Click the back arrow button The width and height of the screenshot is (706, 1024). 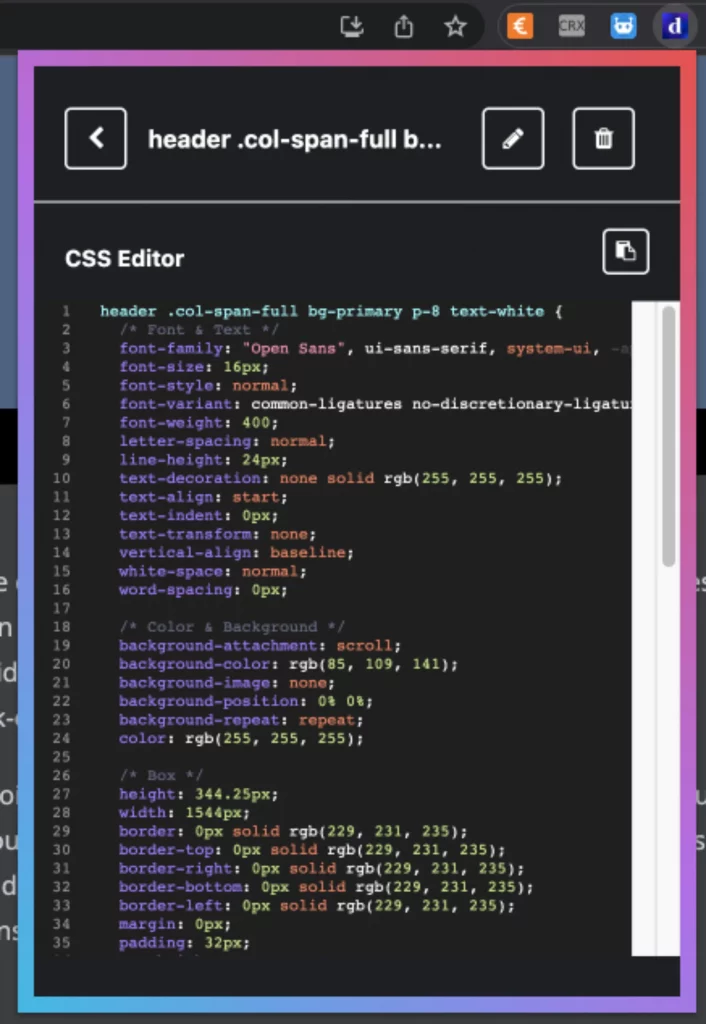(96, 138)
